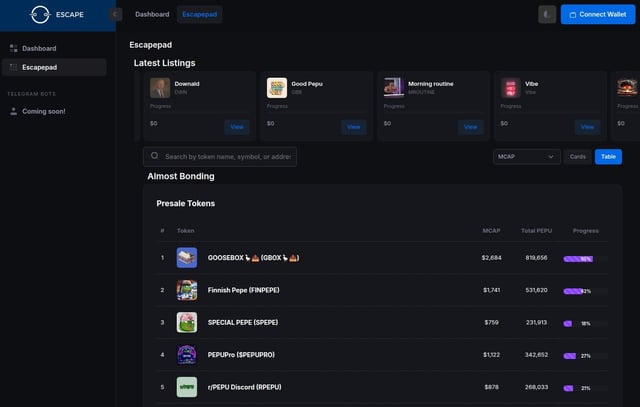Click the Morning routine token icon

click(x=394, y=87)
